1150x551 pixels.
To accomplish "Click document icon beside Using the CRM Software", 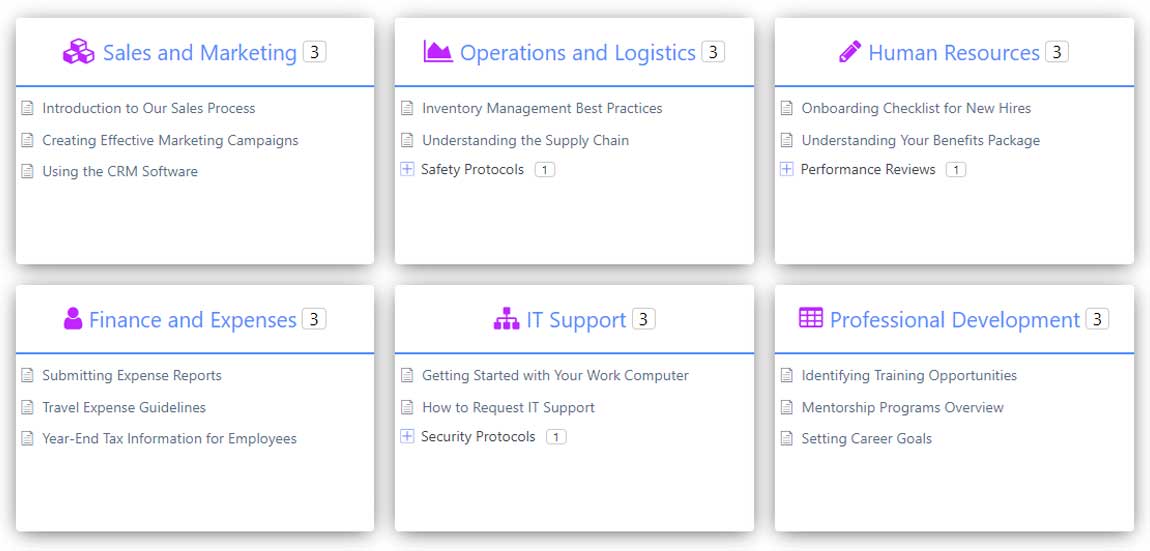I will (x=28, y=171).
